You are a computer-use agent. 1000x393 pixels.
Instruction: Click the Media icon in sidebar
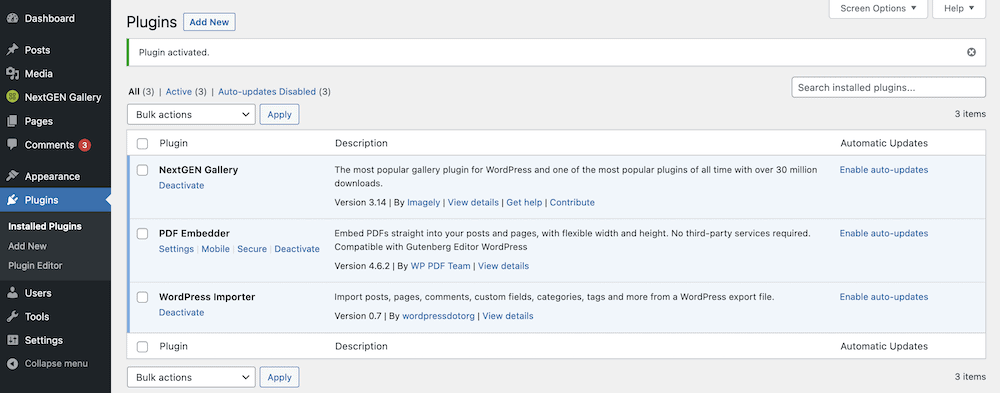click(12, 73)
